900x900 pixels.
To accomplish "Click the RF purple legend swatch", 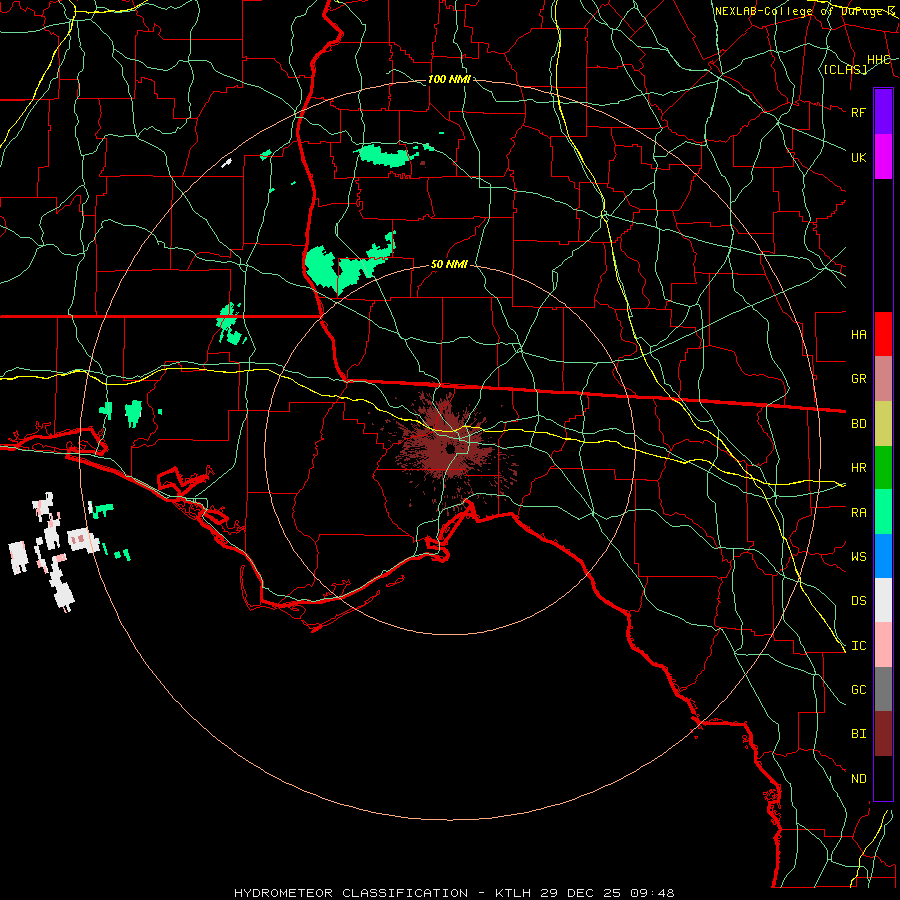I will tap(883, 112).
